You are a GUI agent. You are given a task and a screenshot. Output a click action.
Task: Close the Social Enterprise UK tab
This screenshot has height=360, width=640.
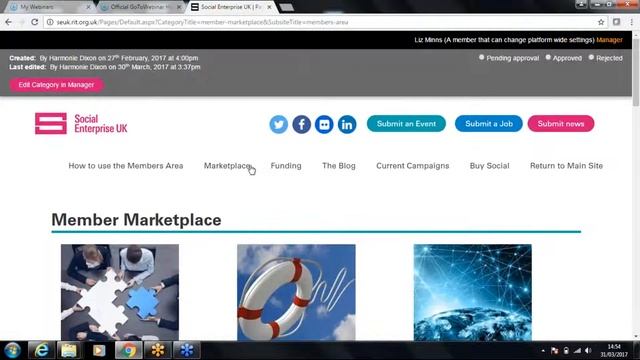269,7
